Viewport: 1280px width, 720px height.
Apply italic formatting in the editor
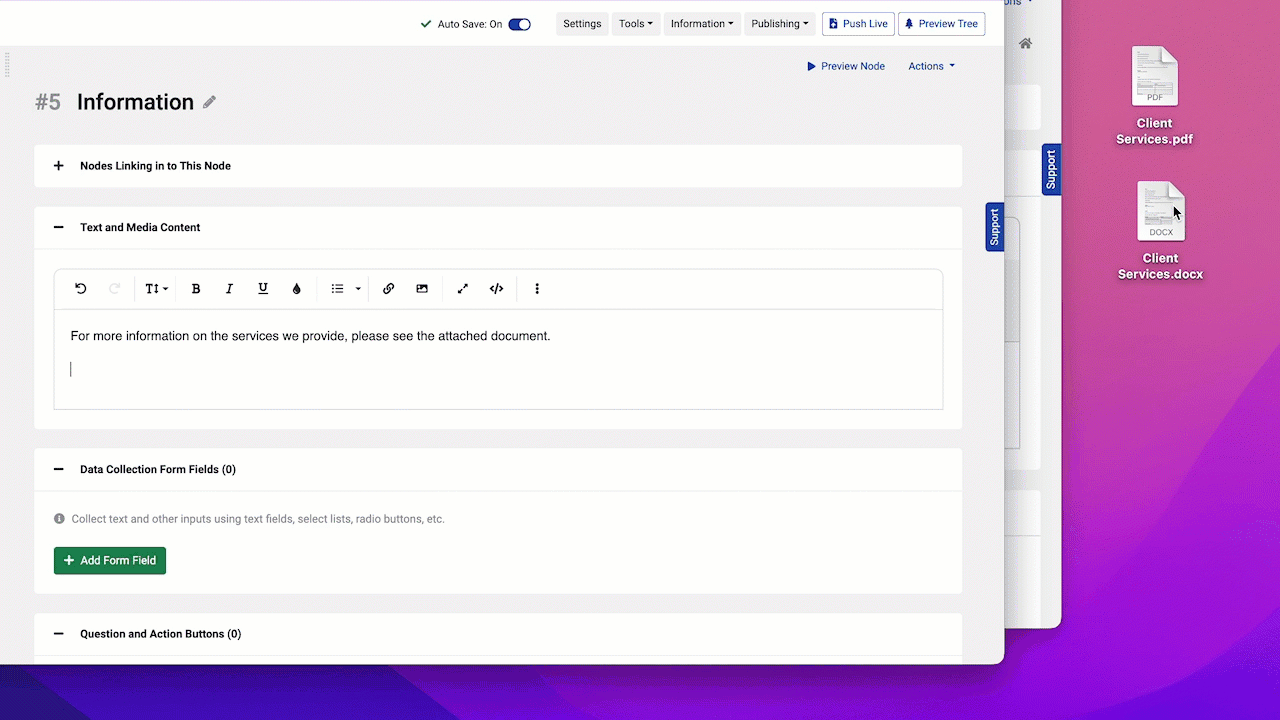click(229, 289)
